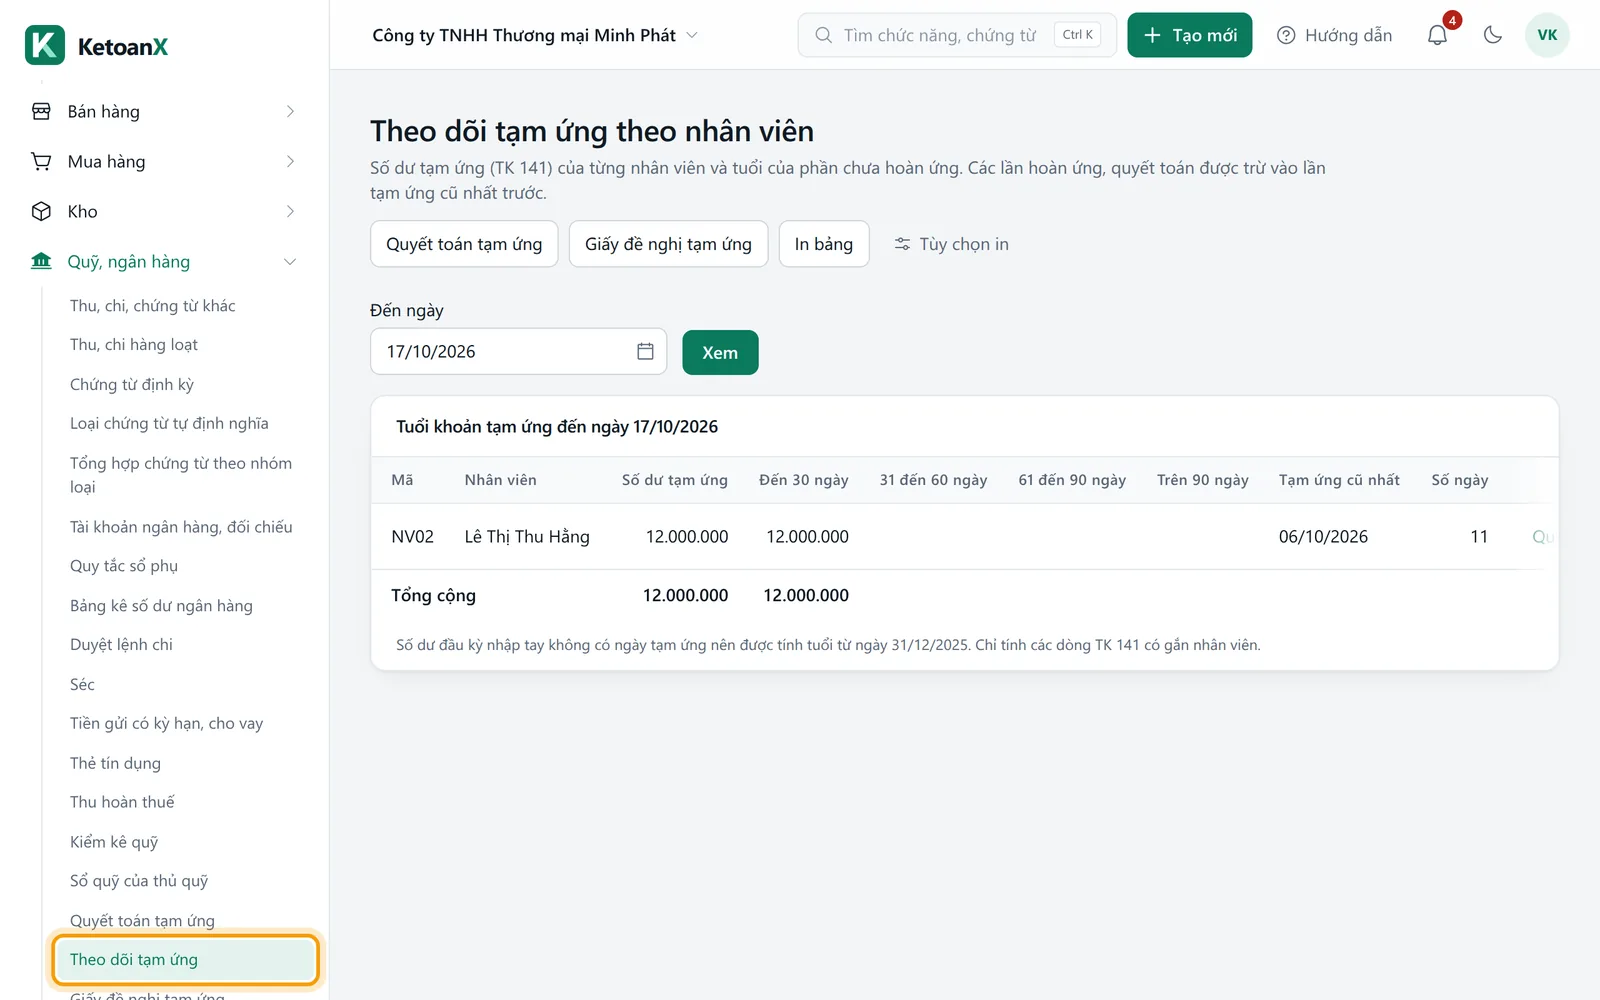
Task: Select Theo dõi tạm ứng menu item
Action: [185, 960]
